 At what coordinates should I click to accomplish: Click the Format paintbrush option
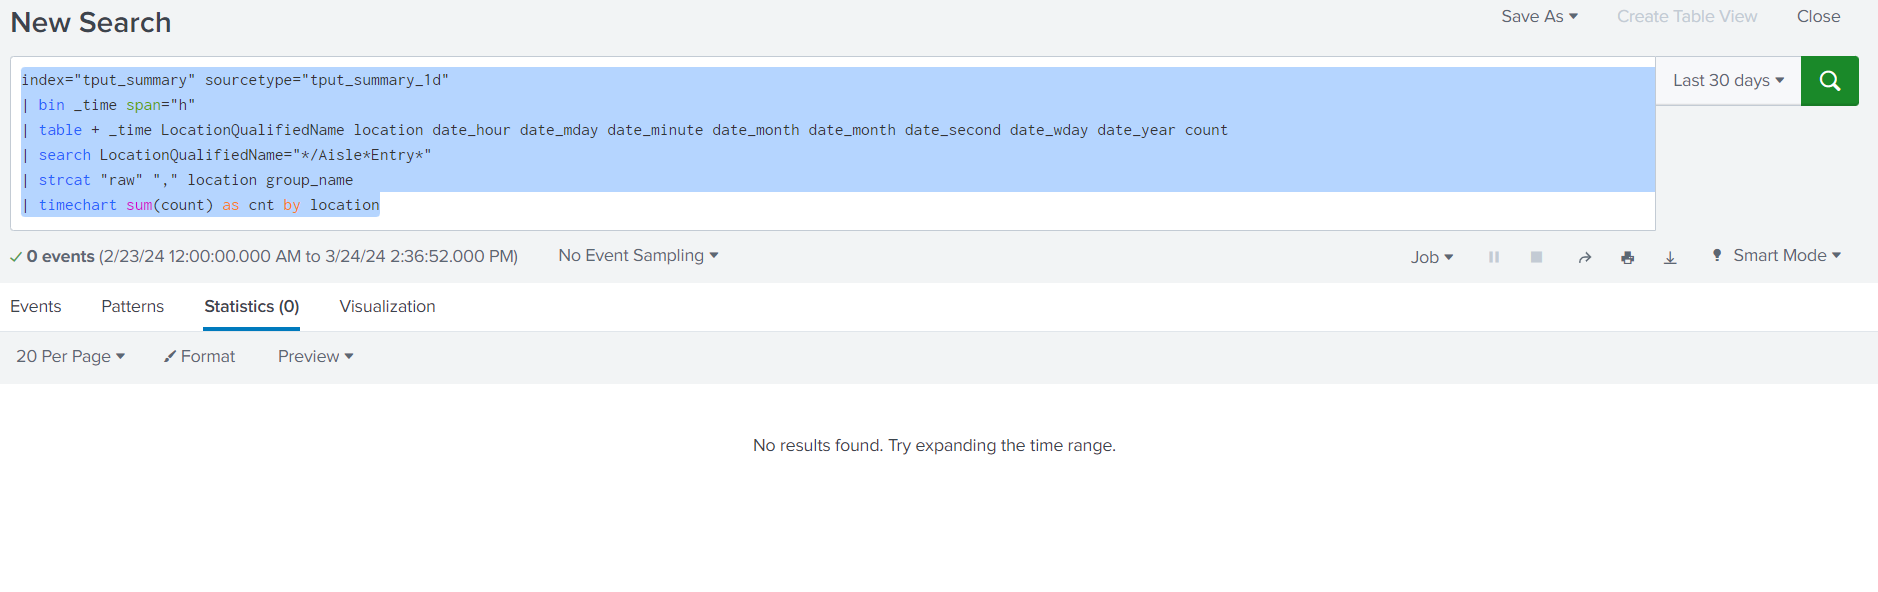click(x=200, y=356)
